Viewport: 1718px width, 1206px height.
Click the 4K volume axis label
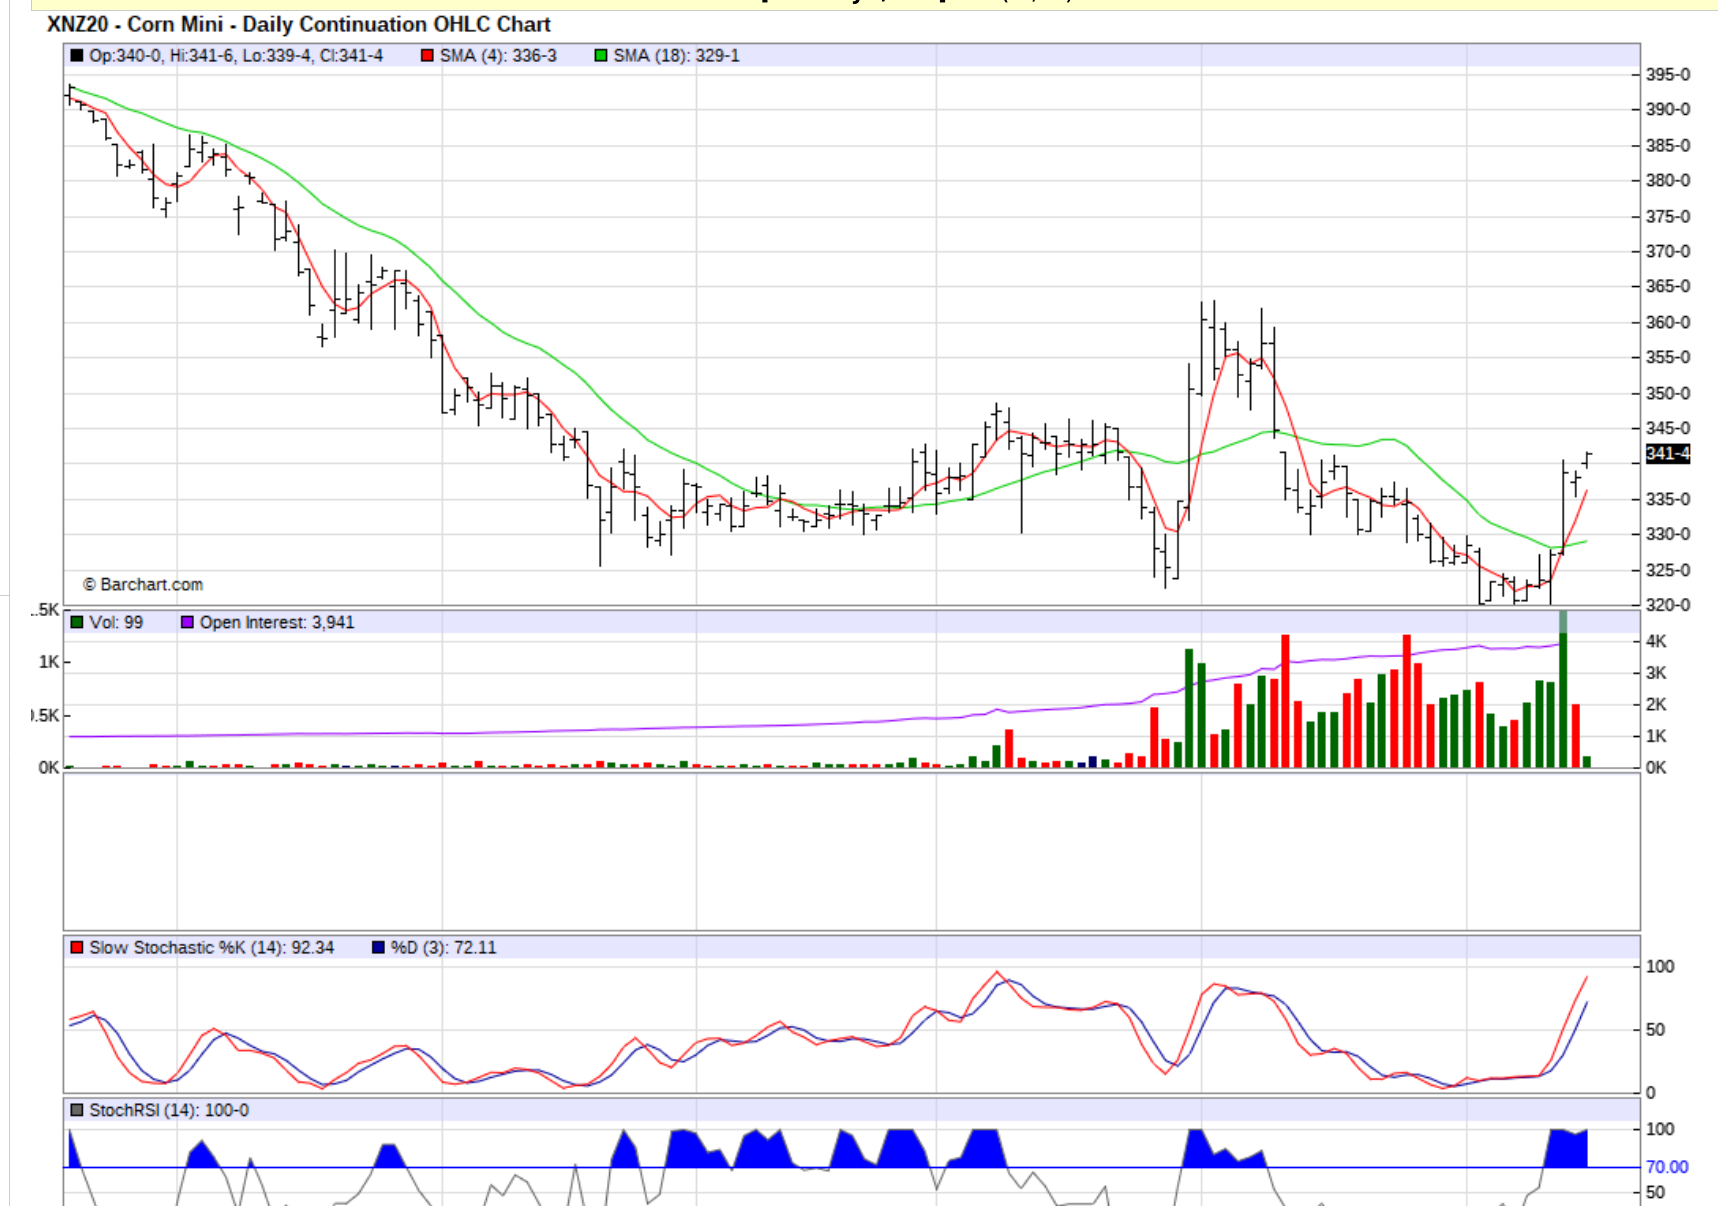click(1656, 641)
